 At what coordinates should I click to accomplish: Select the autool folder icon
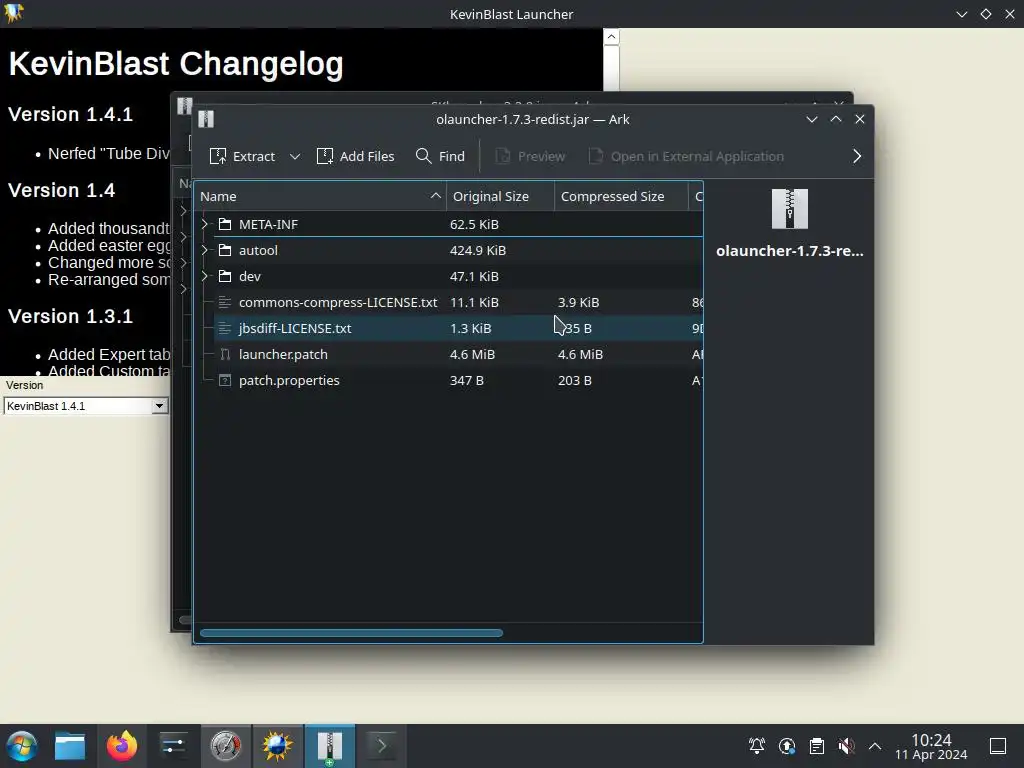225,250
